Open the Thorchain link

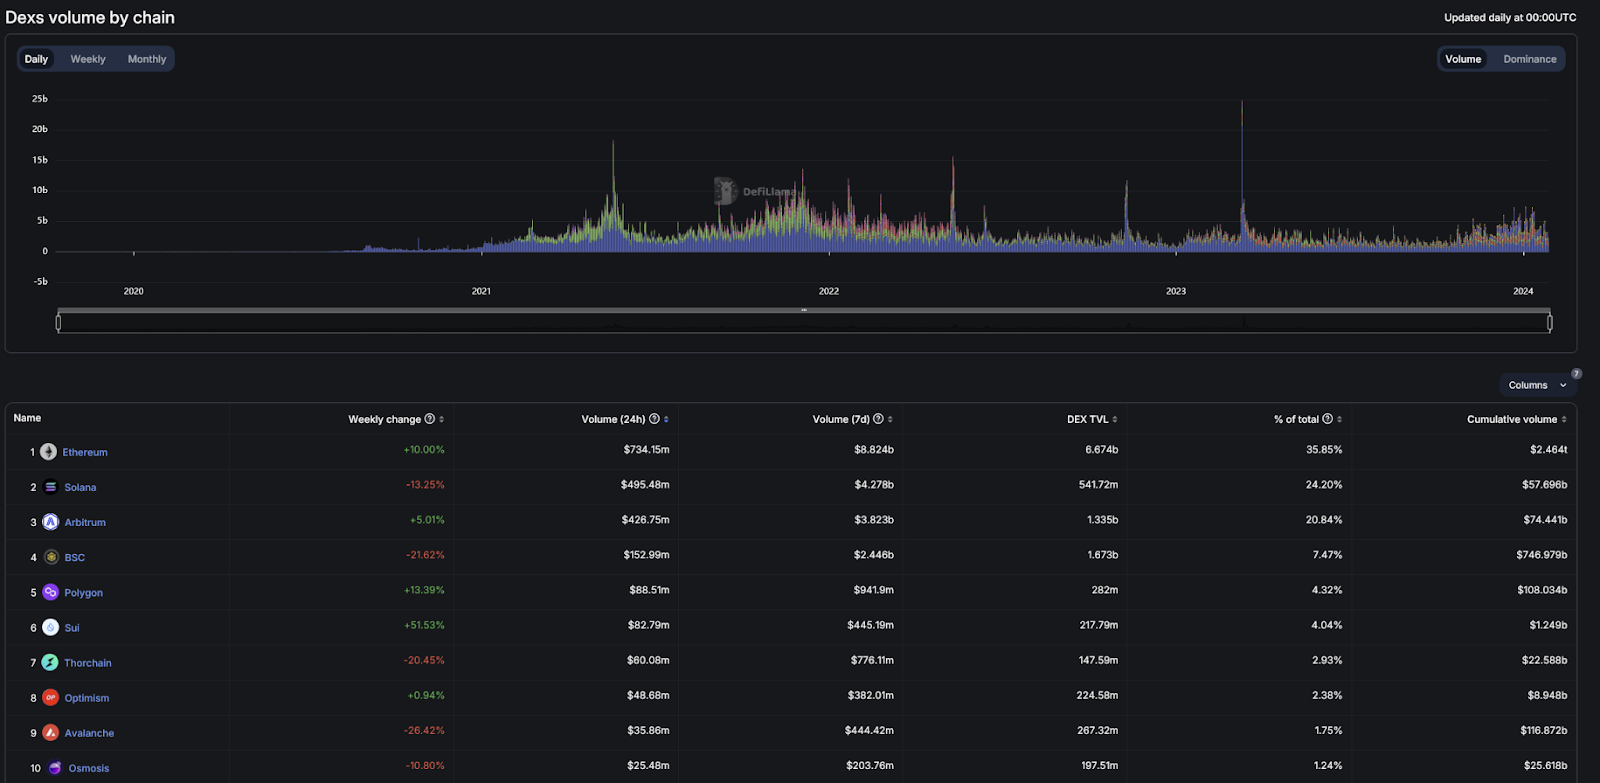pos(88,662)
